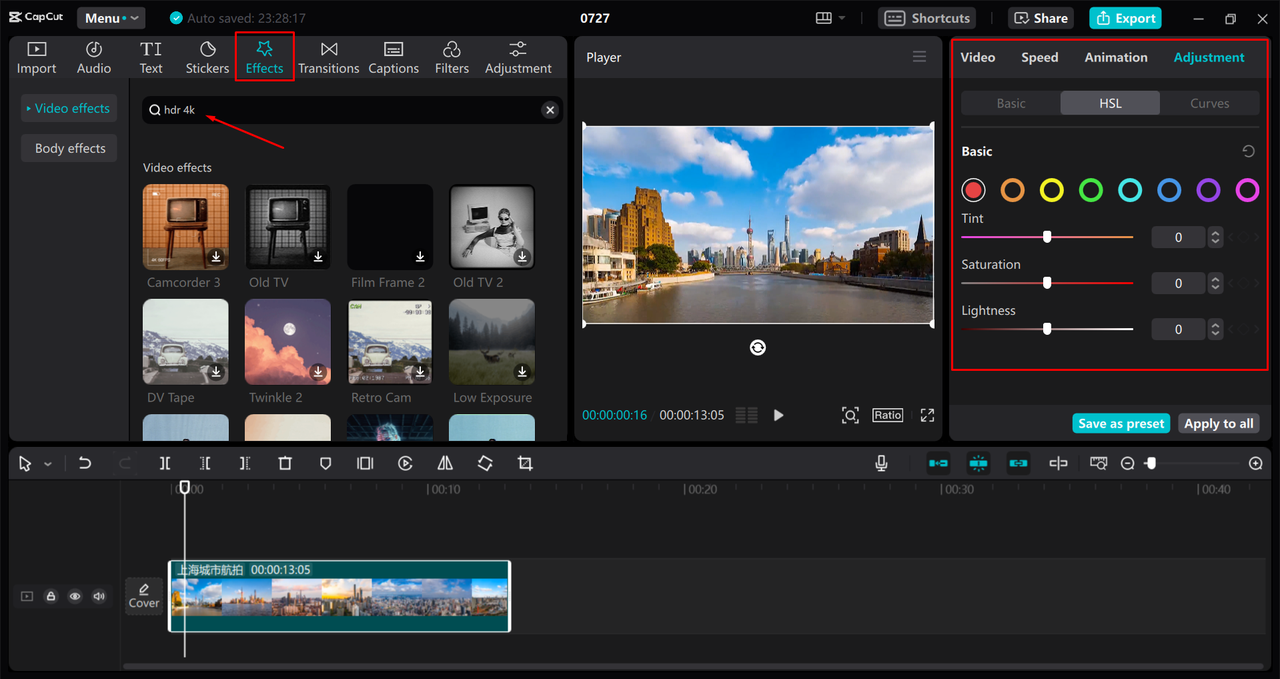
Task: Open the Ratio options
Action: [887, 415]
